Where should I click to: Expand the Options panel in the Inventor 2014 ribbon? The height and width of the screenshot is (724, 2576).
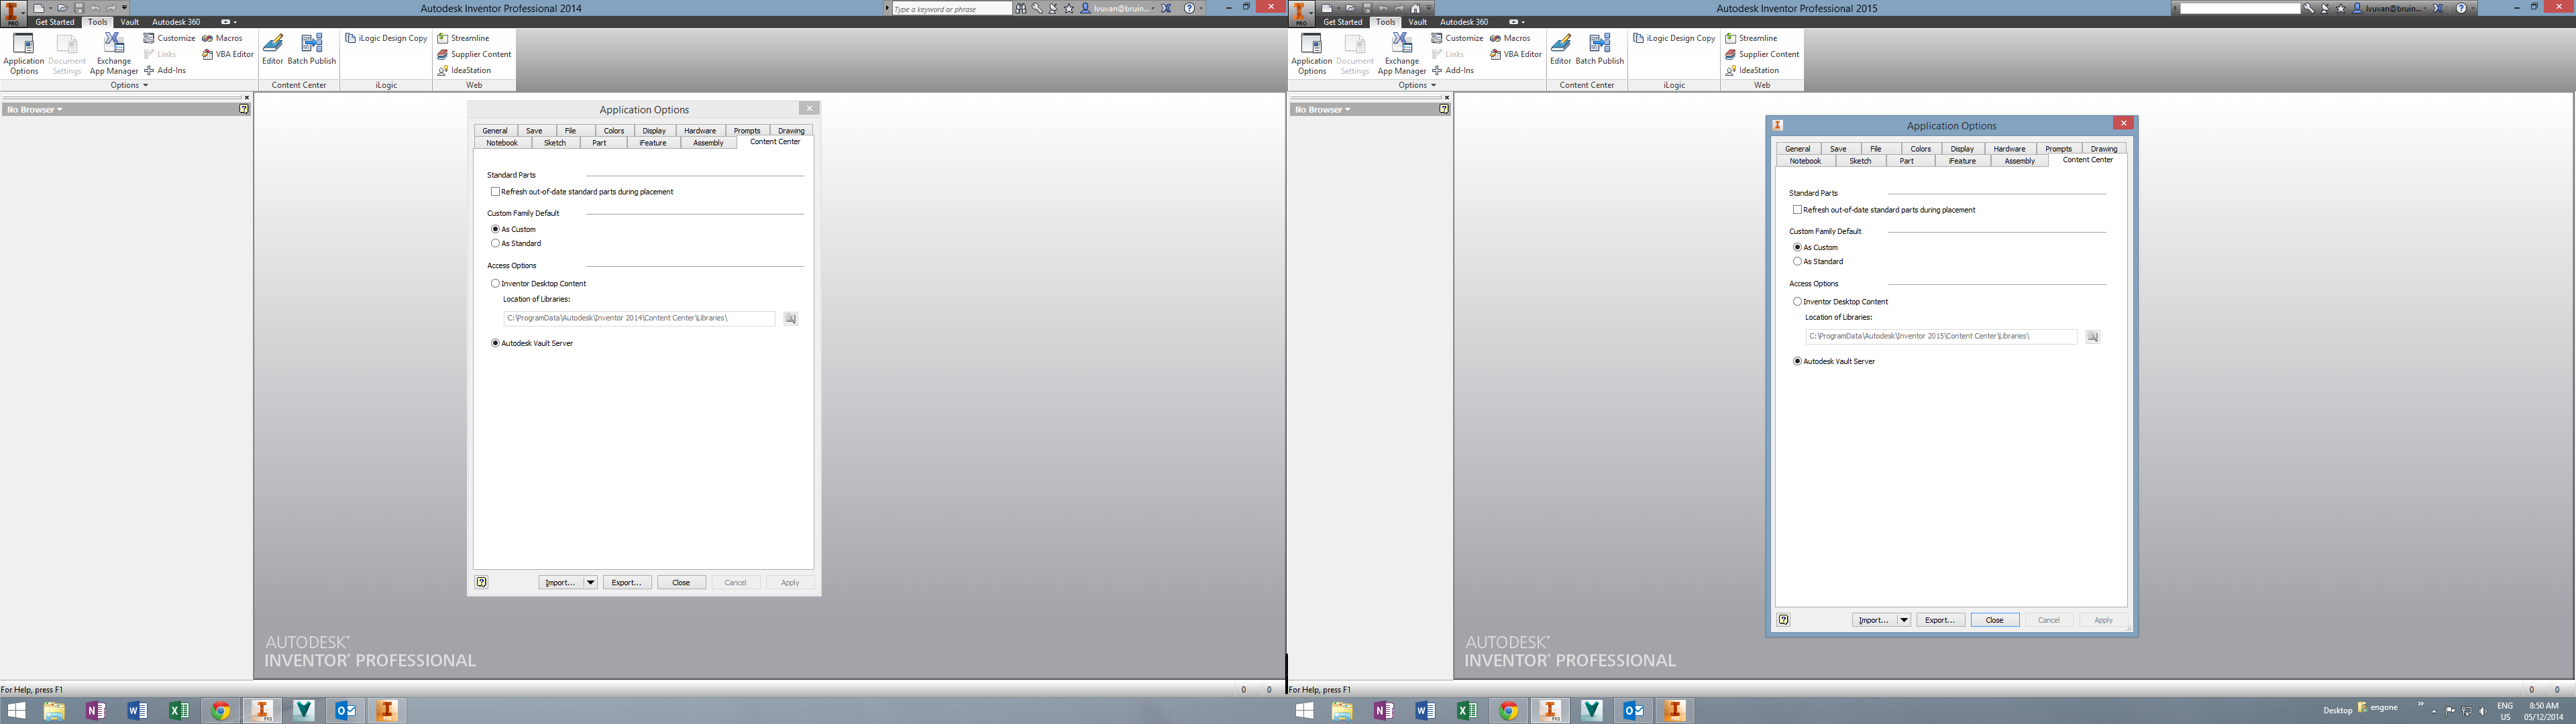130,85
